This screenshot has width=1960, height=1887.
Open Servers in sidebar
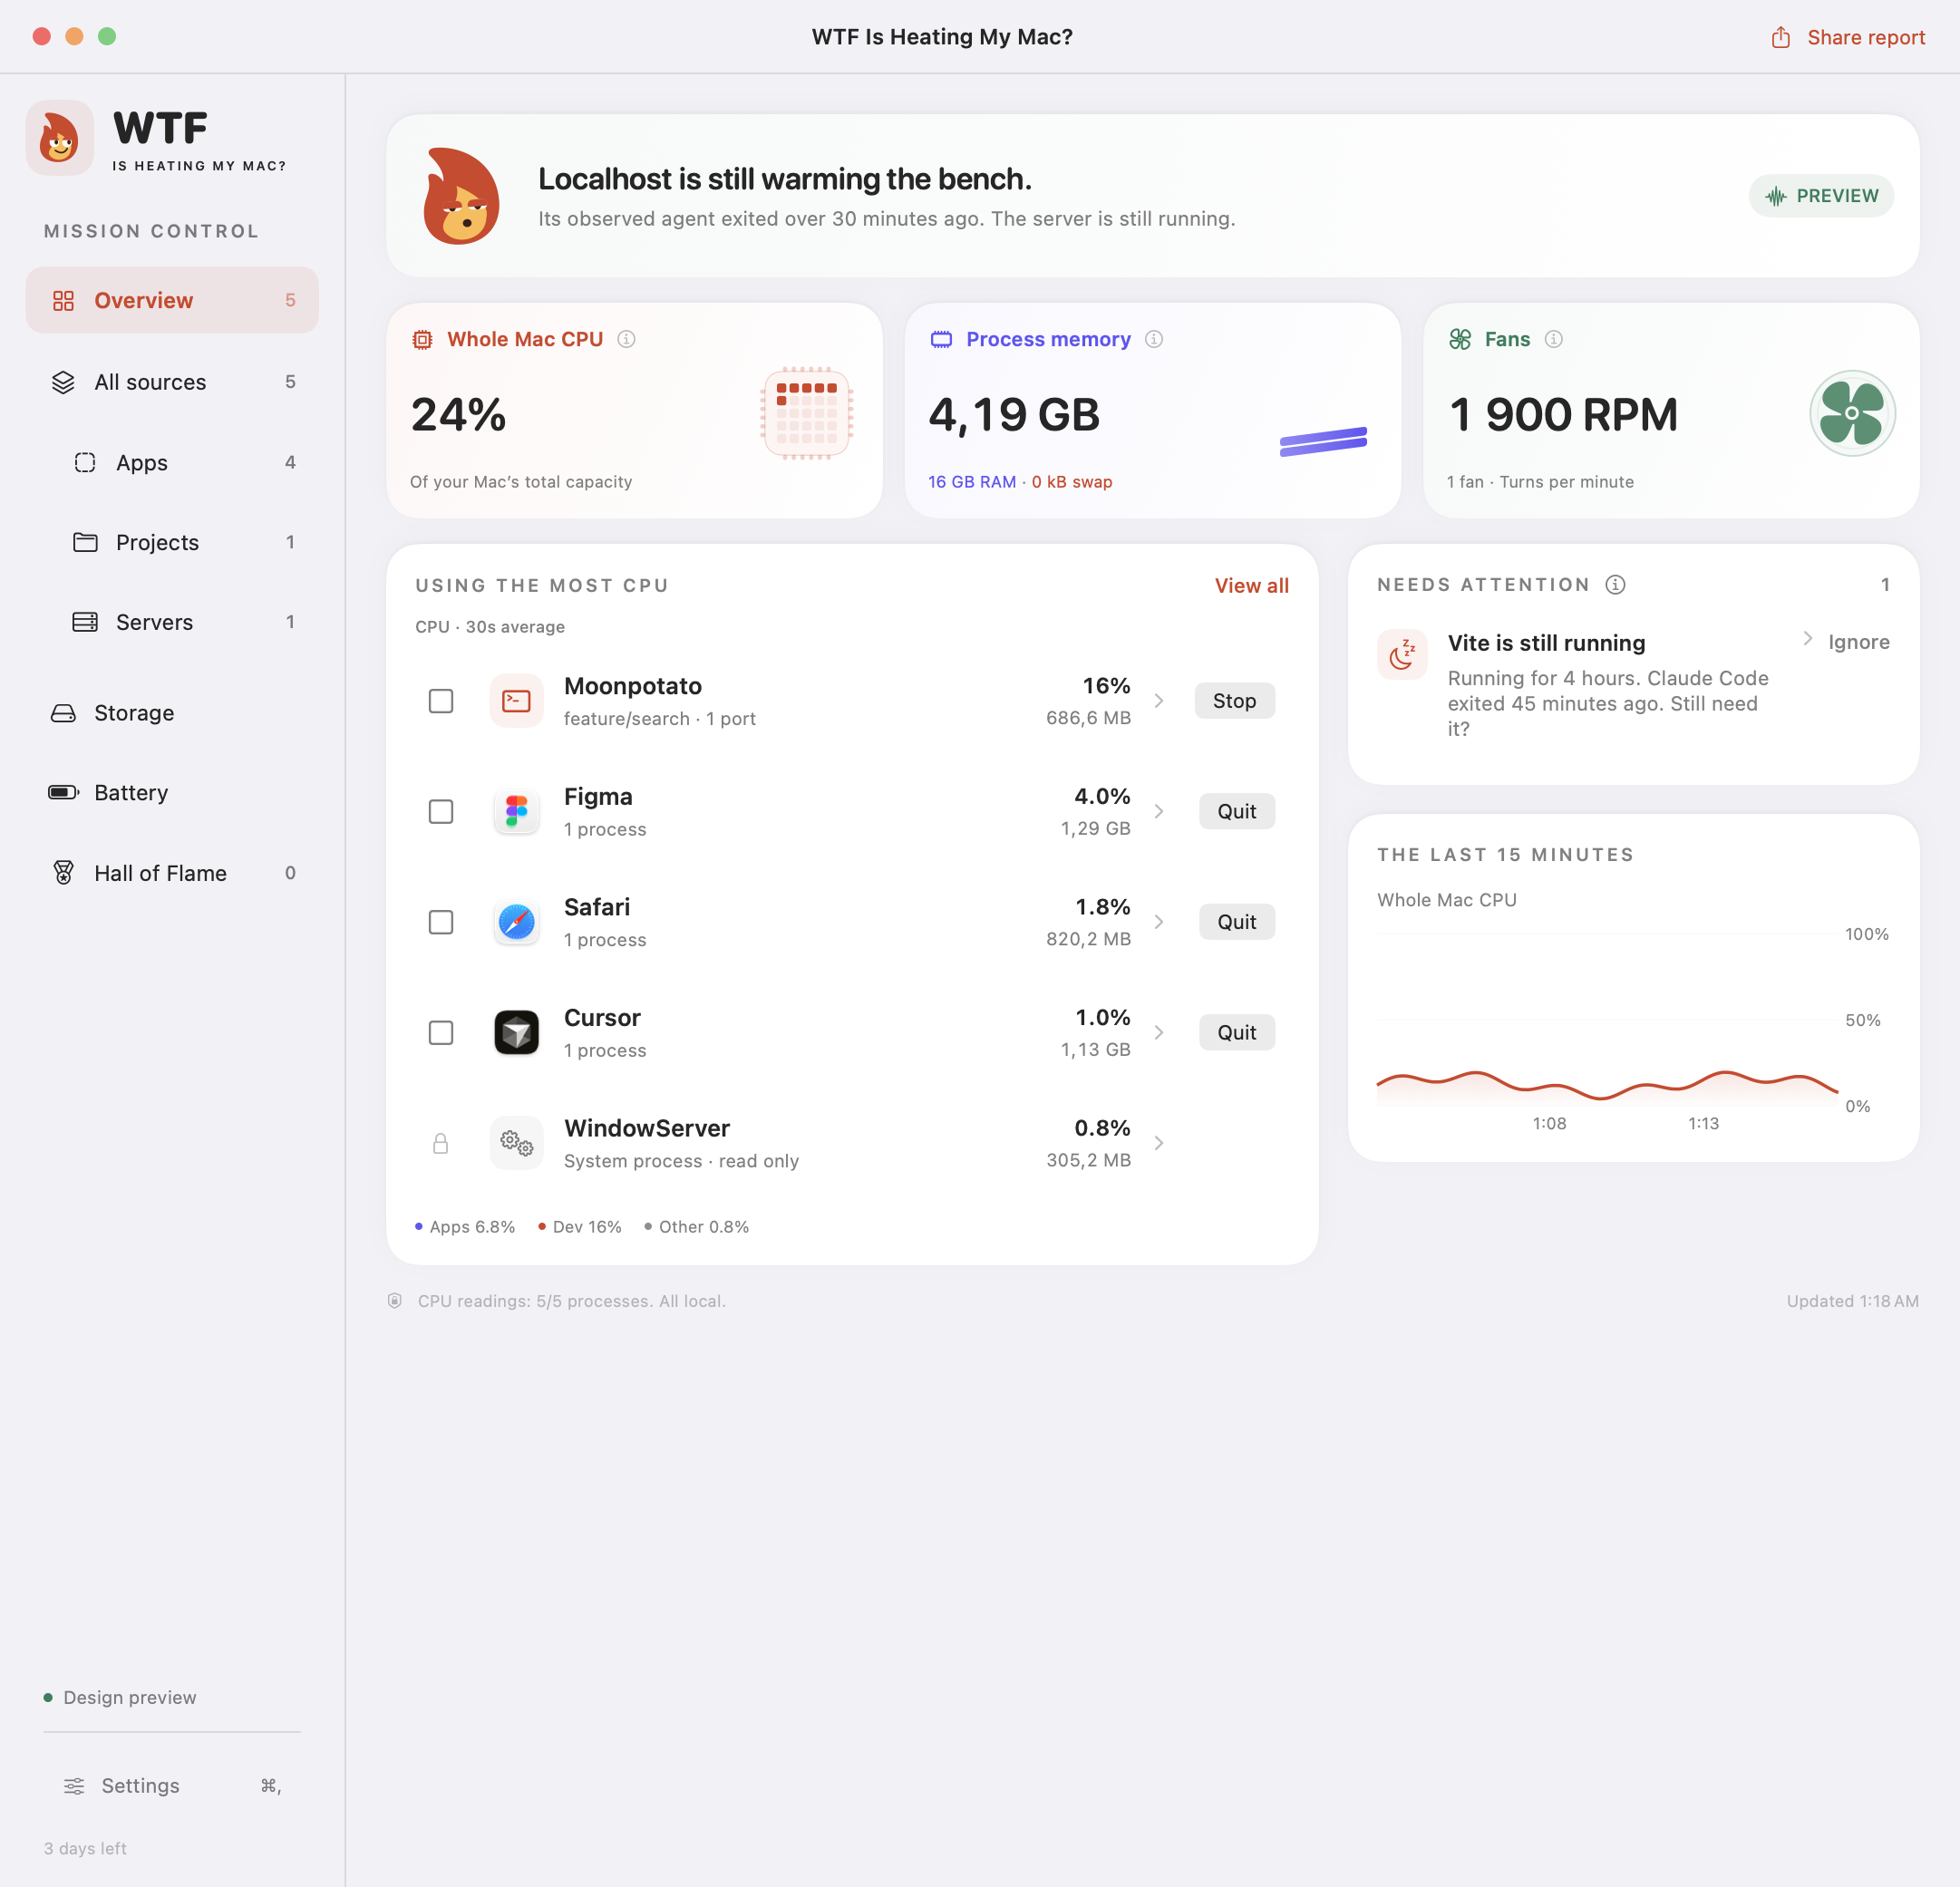172,622
